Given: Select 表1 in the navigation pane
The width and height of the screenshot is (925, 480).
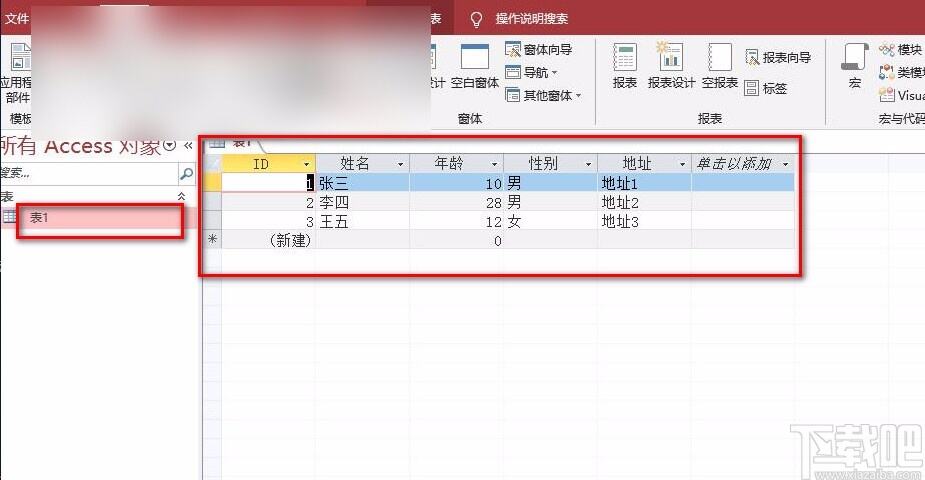Looking at the screenshot, I should 98,218.
